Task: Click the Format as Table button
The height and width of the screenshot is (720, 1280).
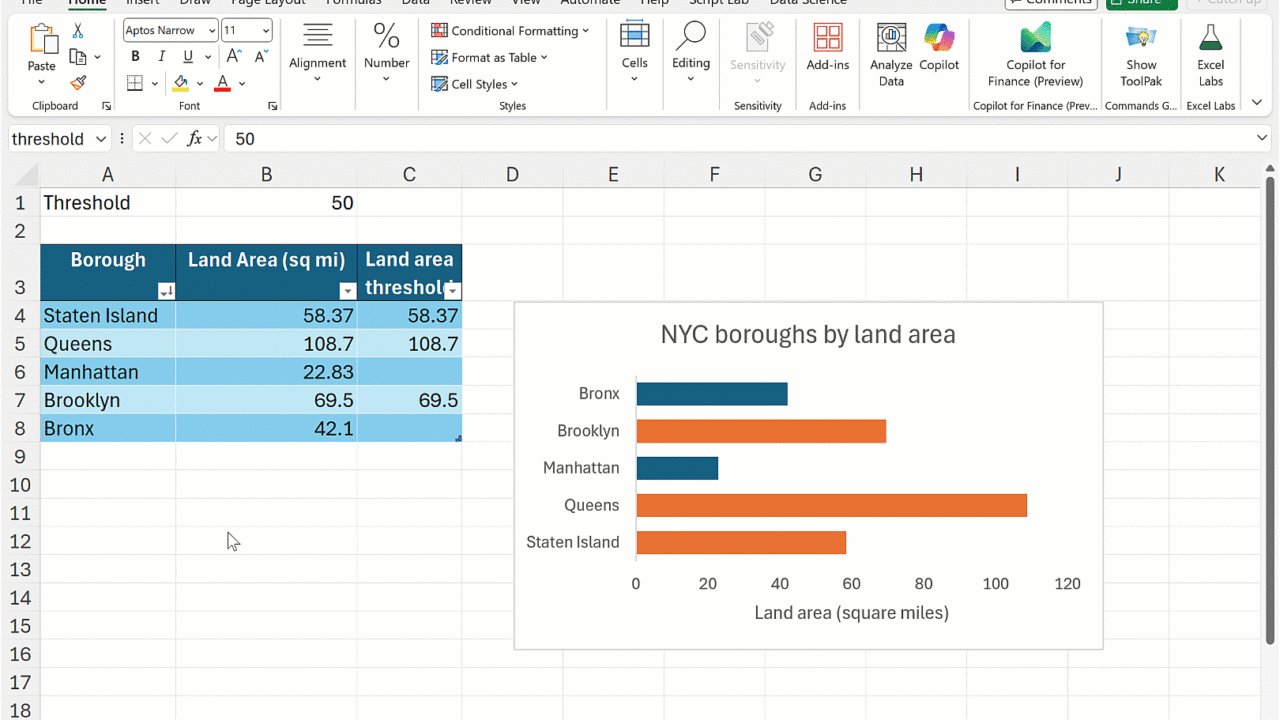Action: pyautogui.click(x=490, y=57)
